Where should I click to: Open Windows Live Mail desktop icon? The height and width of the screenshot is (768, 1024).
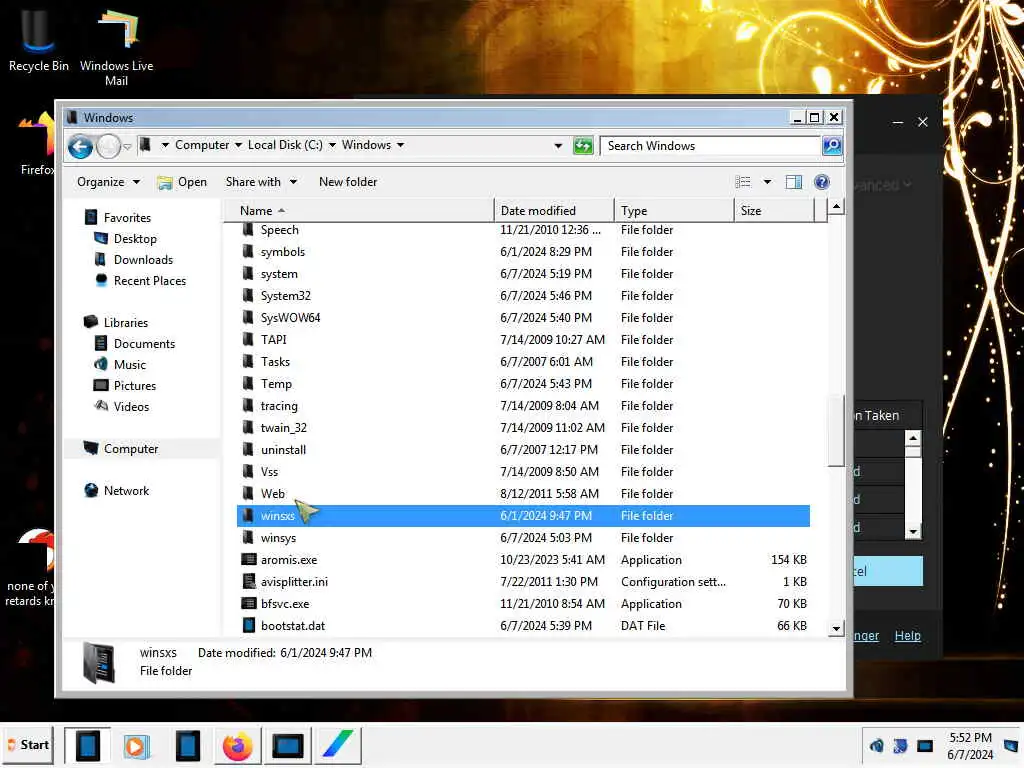point(116,47)
